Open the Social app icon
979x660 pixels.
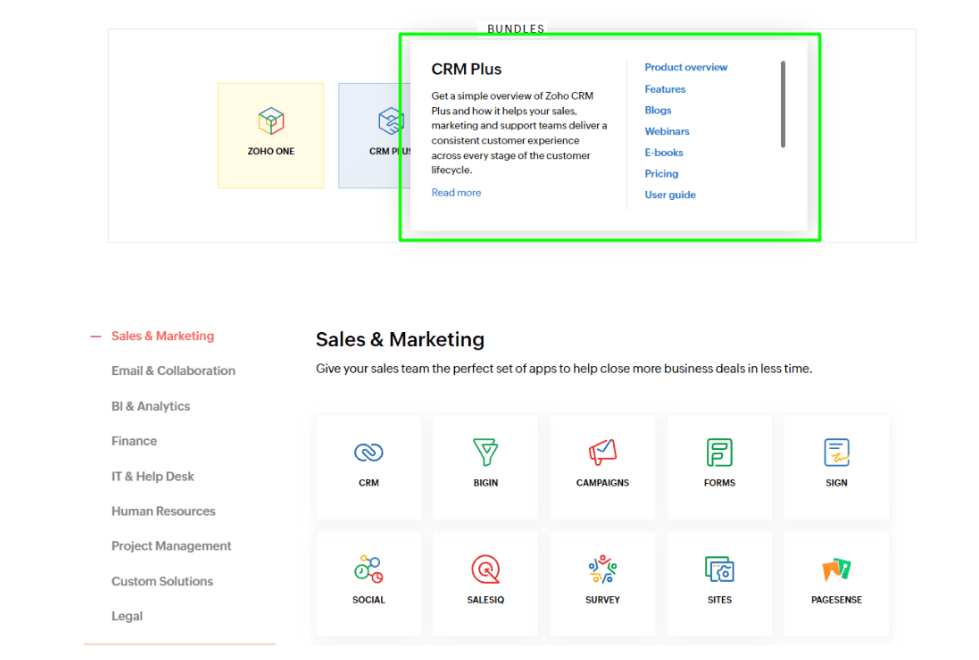tap(368, 569)
